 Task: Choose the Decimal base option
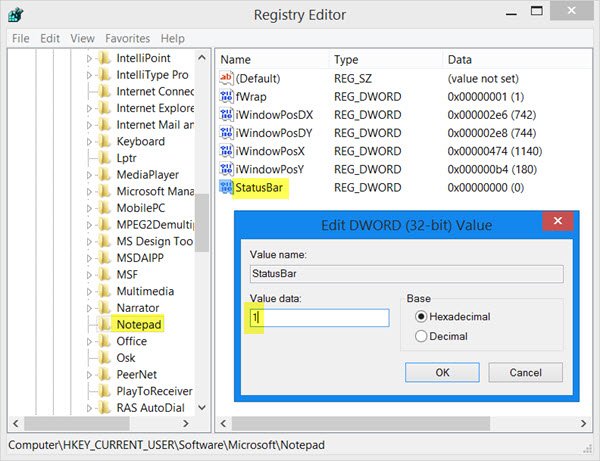421,337
